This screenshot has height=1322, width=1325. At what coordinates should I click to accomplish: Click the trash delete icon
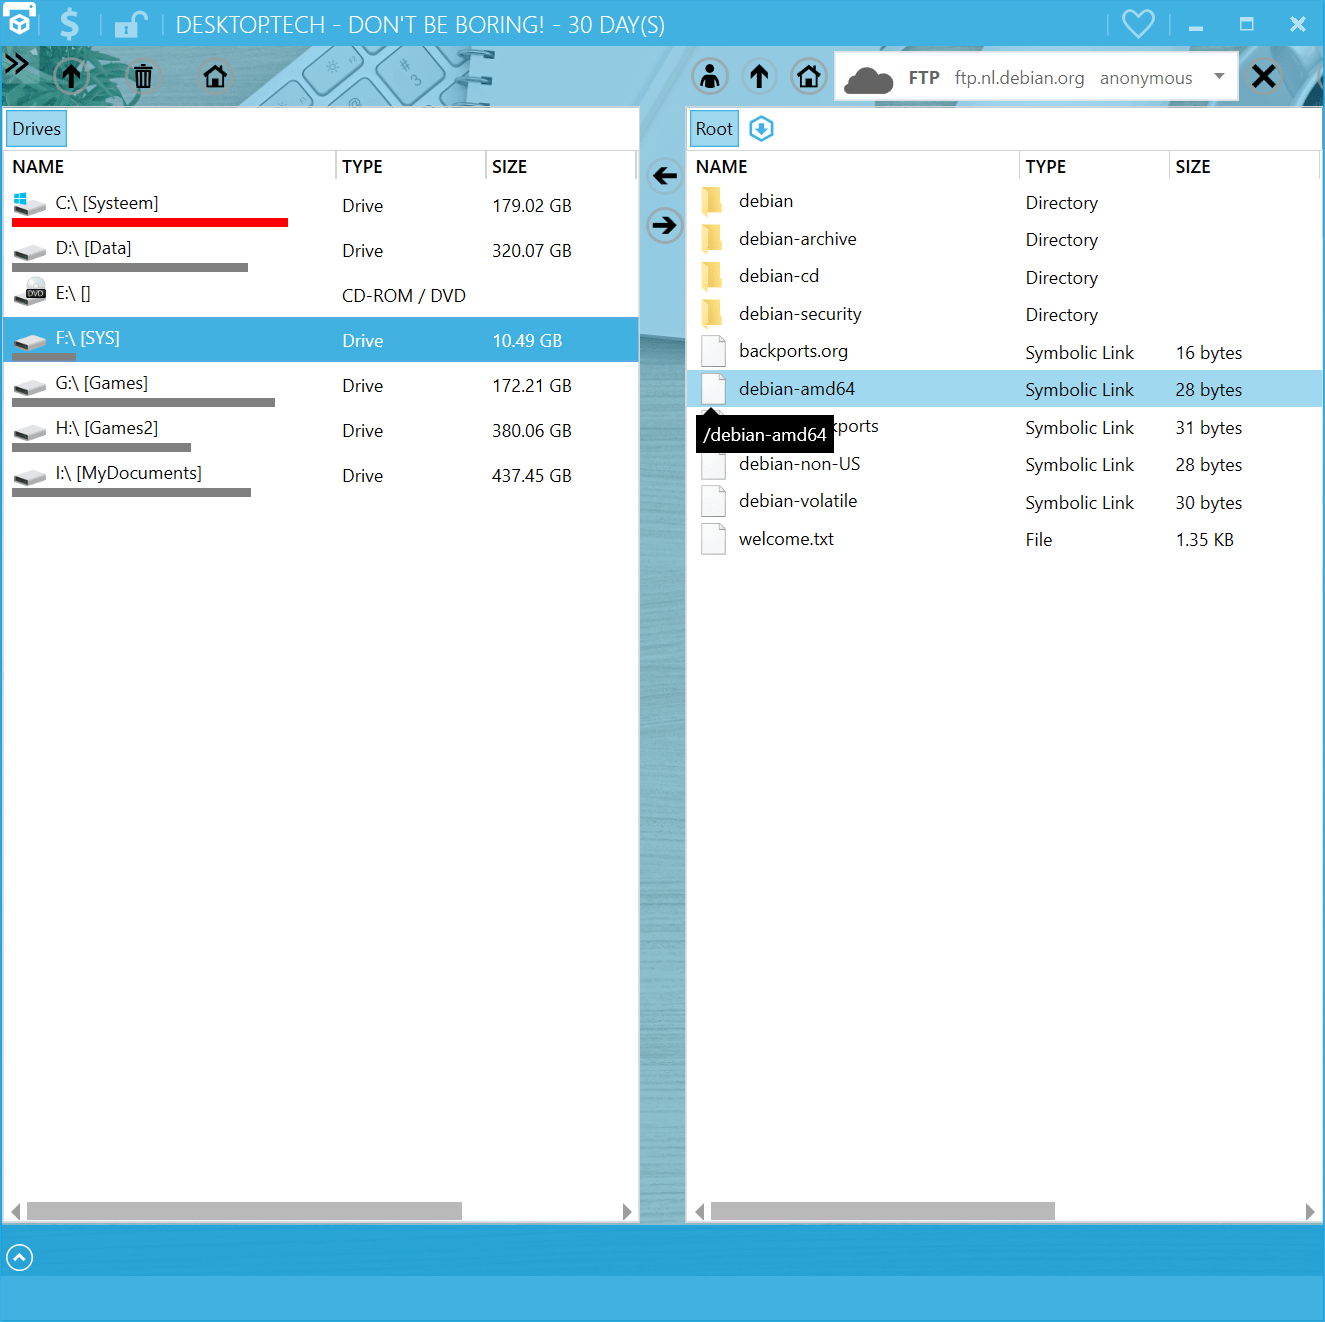coord(143,76)
